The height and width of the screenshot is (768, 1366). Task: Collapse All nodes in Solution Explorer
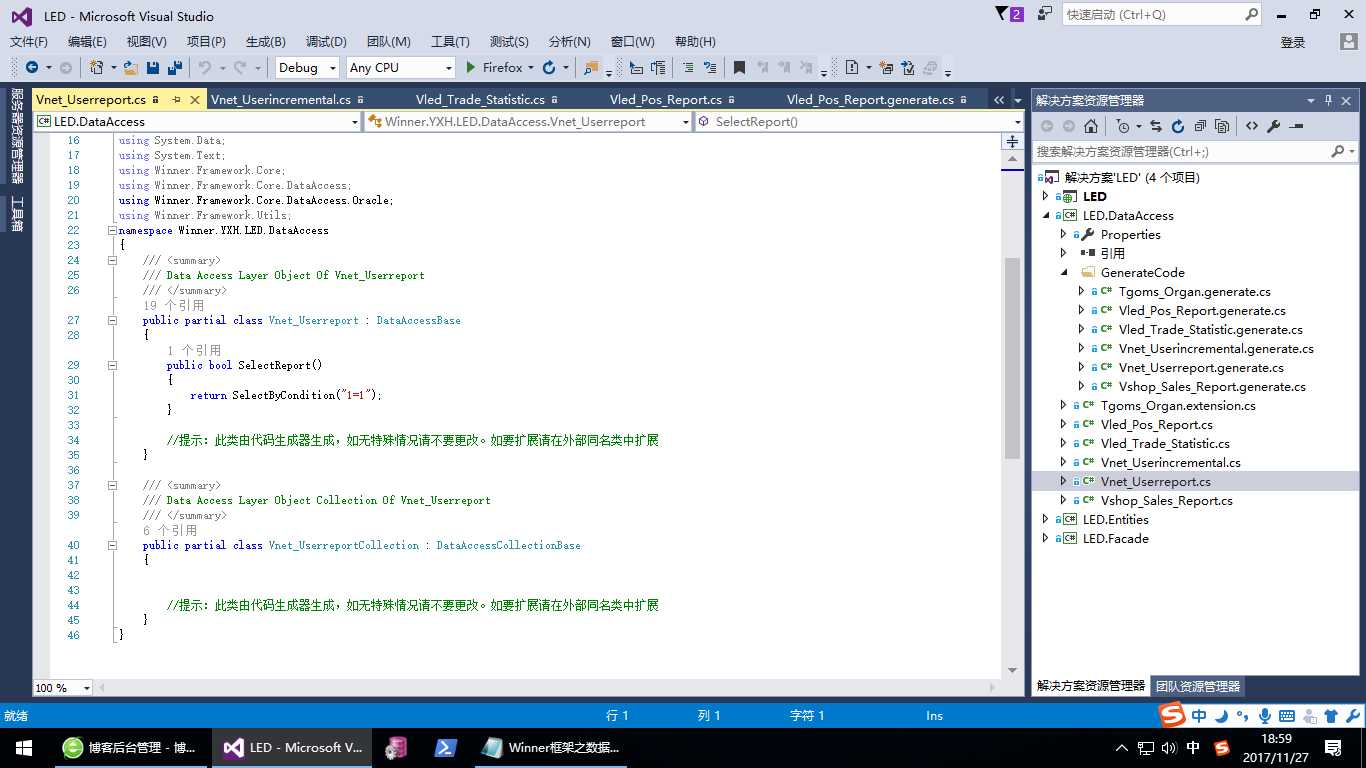(1200, 126)
